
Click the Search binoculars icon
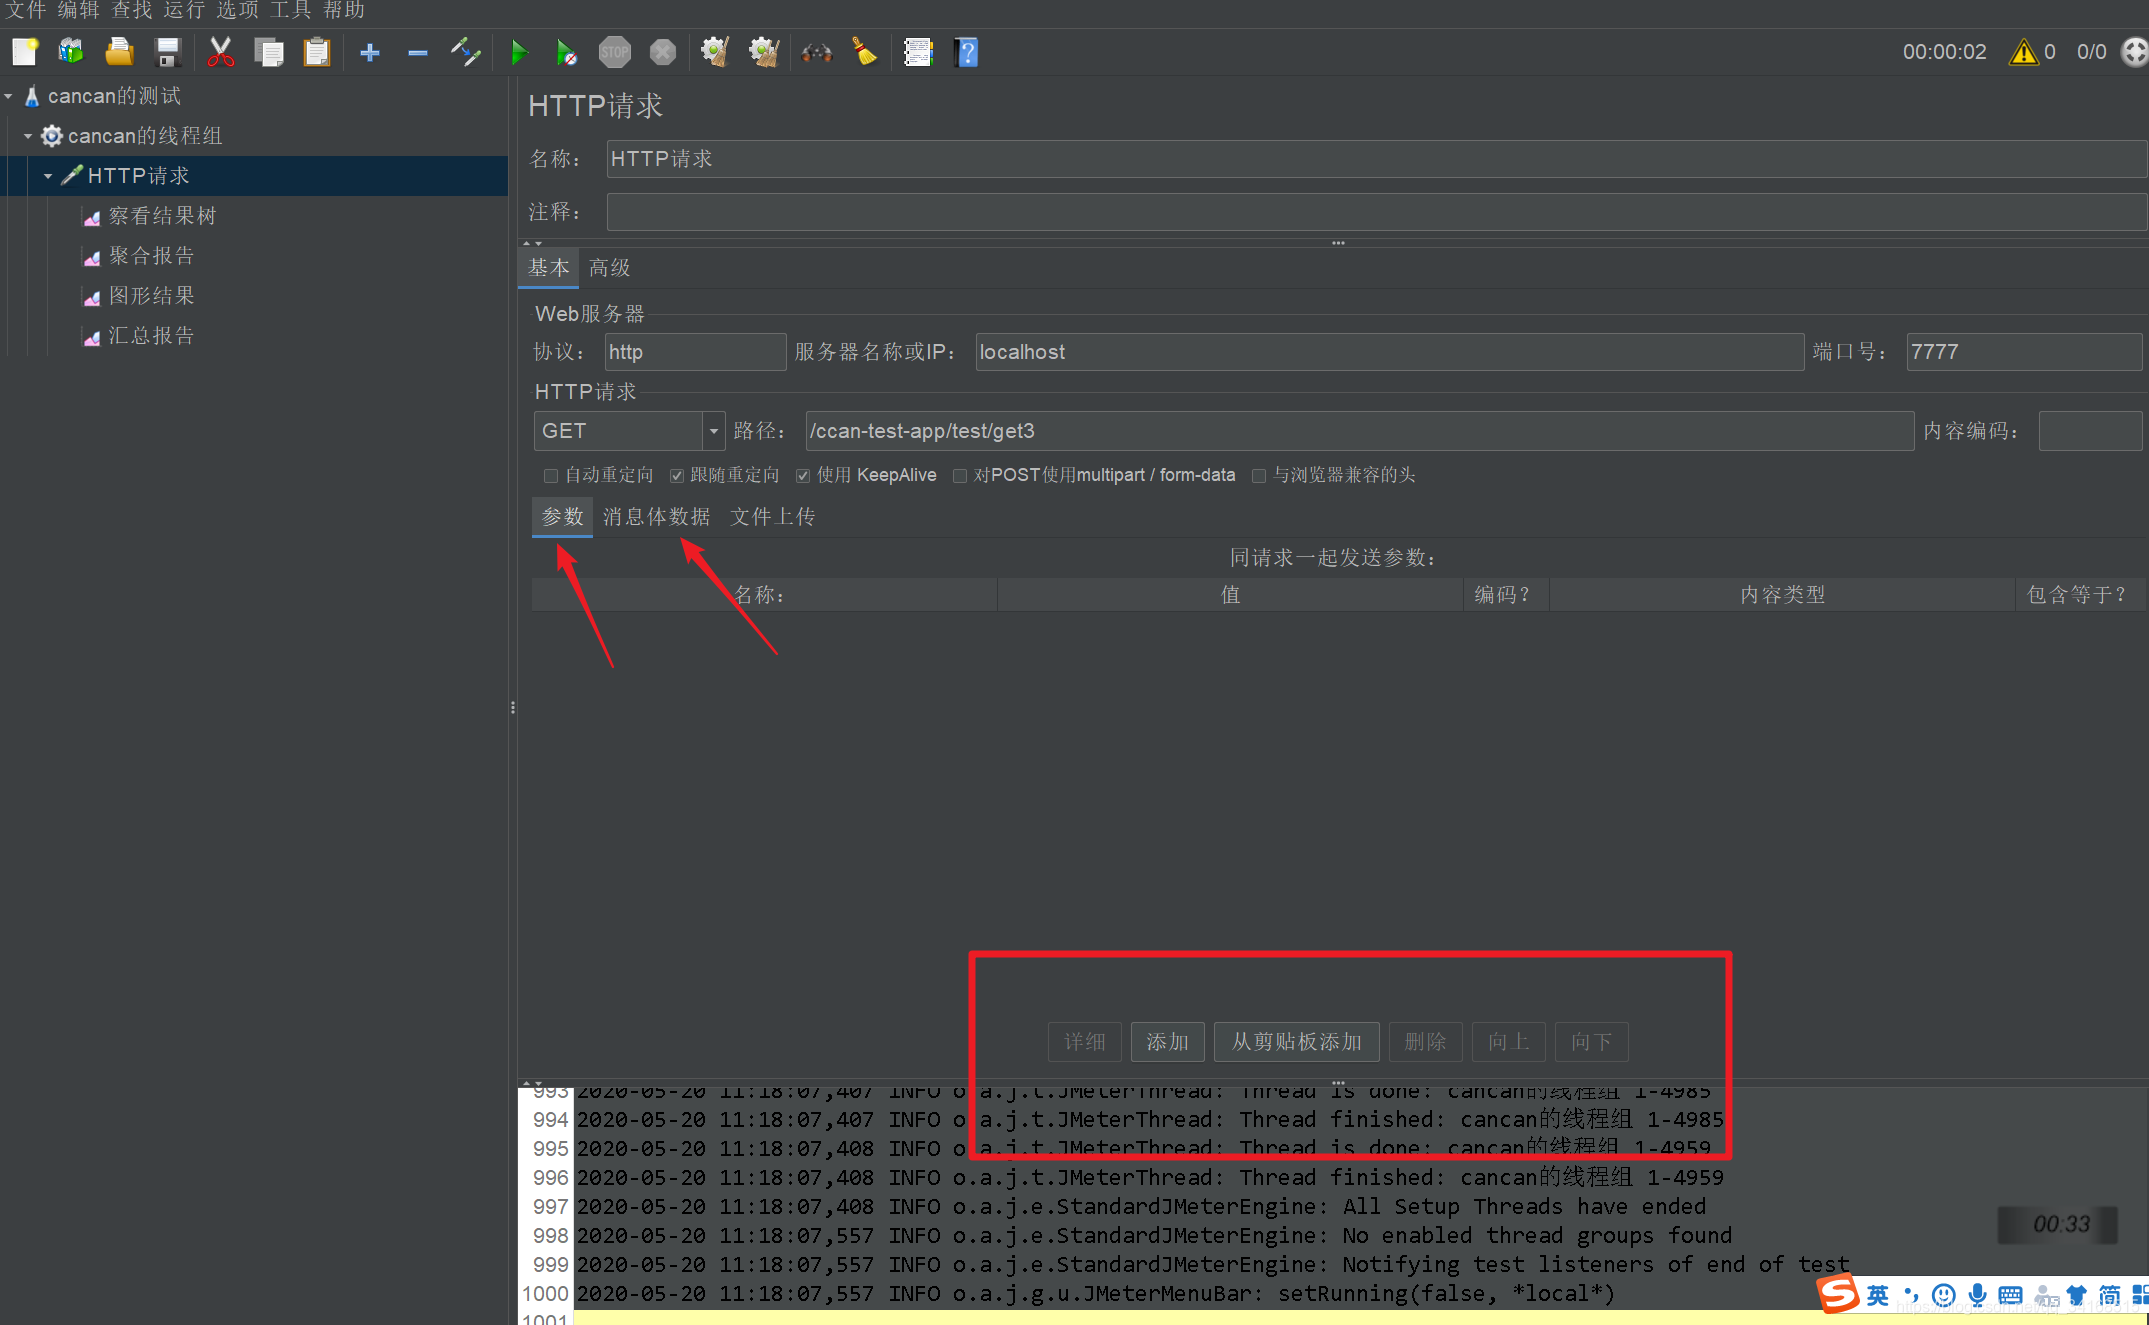coord(817,52)
